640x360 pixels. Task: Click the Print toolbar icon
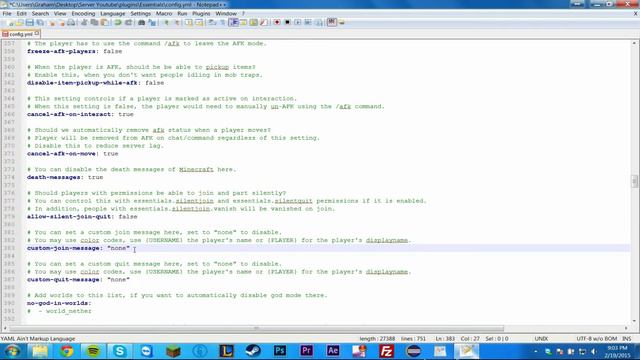tap(71, 22)
